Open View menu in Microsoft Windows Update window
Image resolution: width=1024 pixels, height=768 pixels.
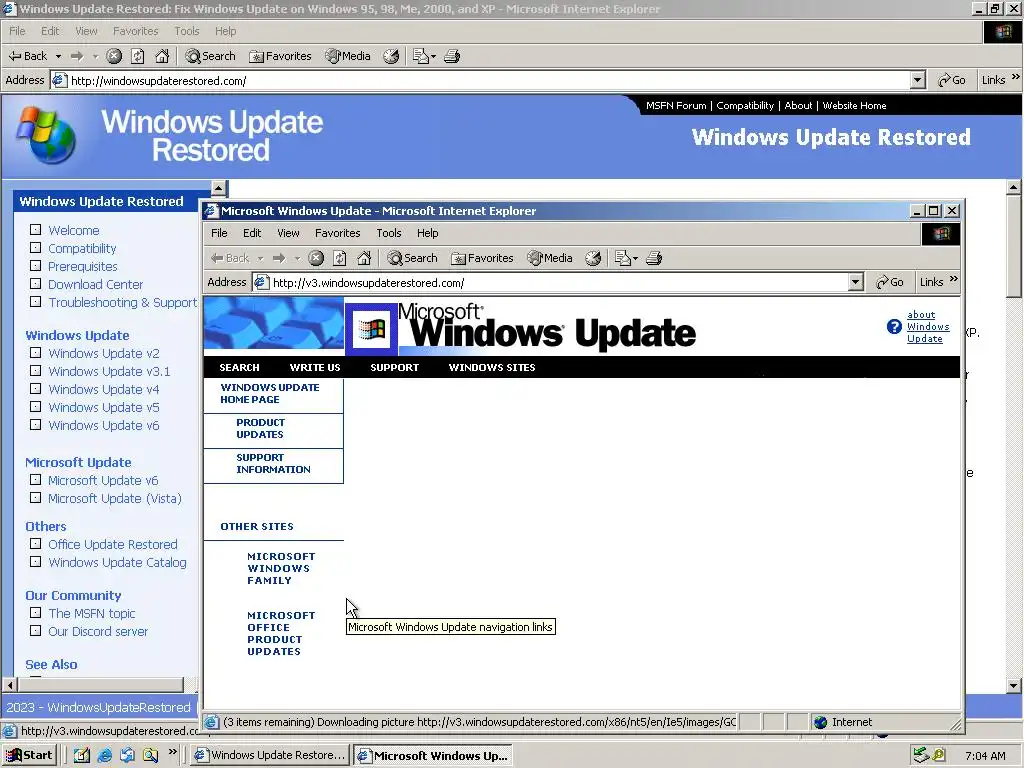pos(288,233)
